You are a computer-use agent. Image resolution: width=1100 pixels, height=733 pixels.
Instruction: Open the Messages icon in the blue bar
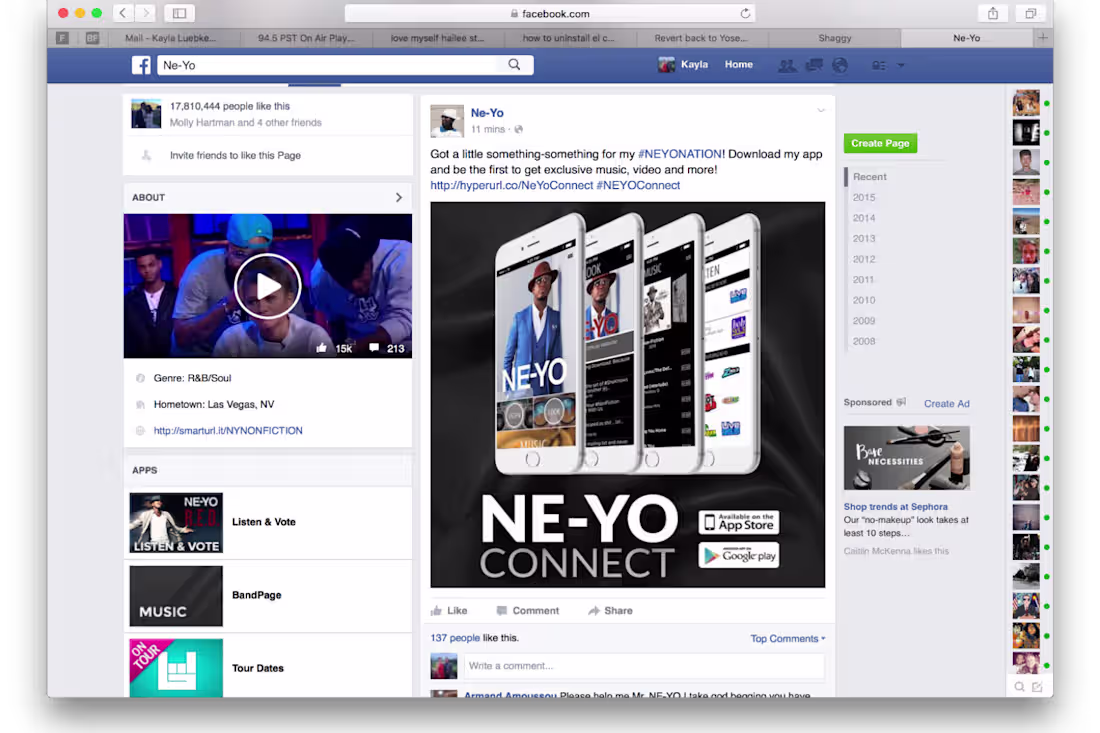click(813, 65)
